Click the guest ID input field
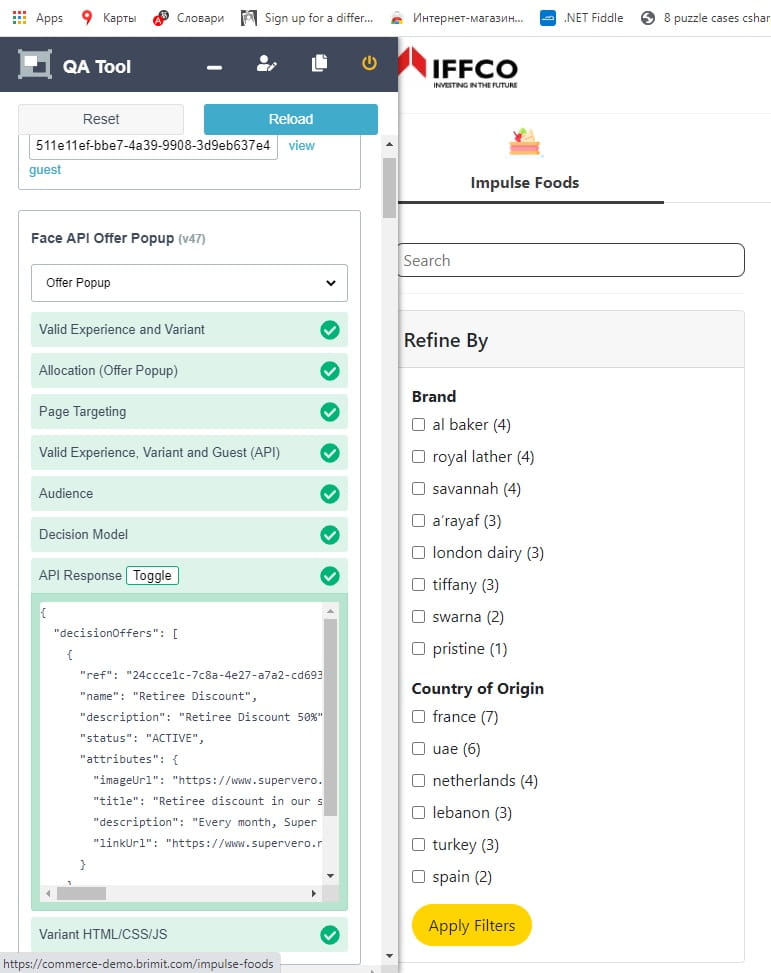The width and height of the screenshot is (771, 973). pos(153,146)
